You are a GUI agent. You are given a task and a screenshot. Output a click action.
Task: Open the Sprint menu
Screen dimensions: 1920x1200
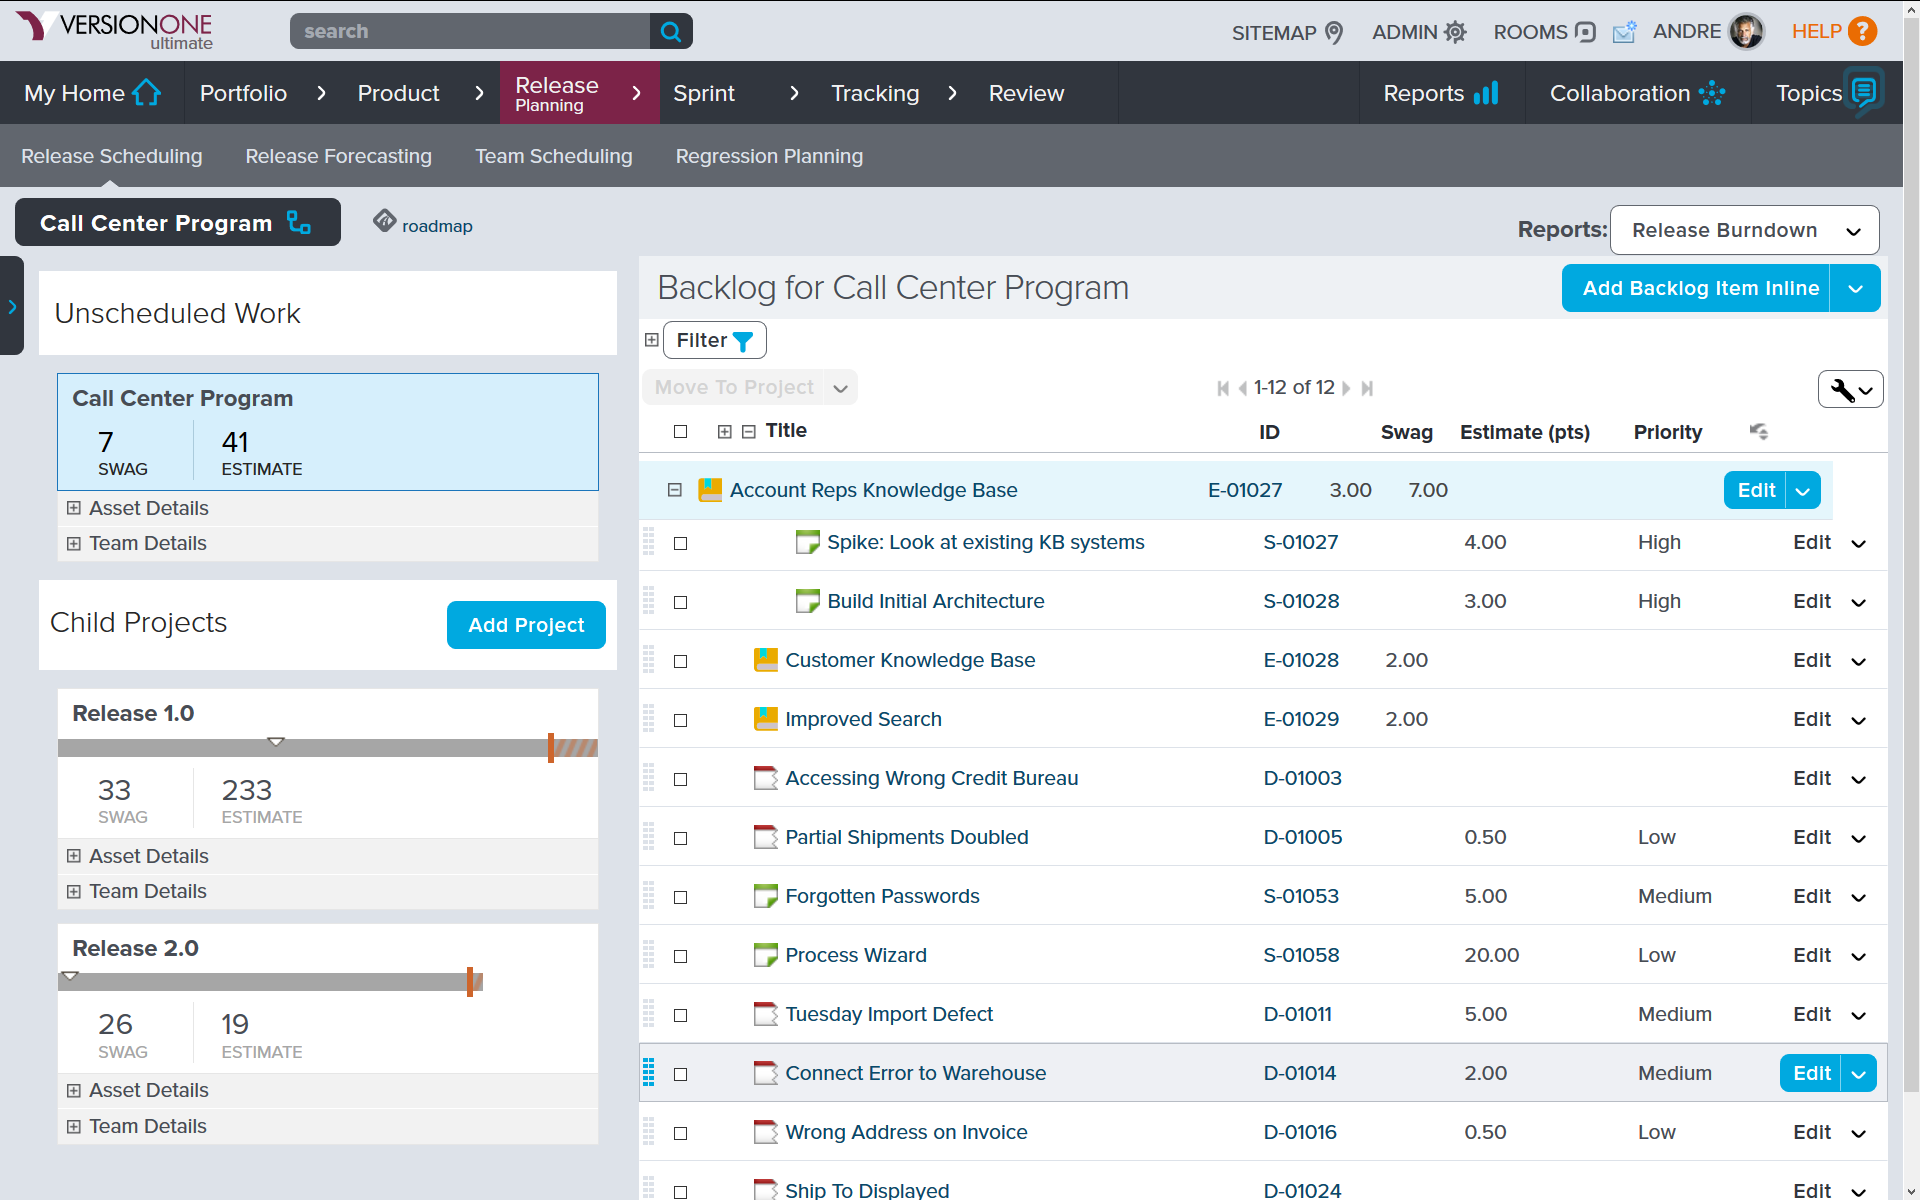coord(704,94)
